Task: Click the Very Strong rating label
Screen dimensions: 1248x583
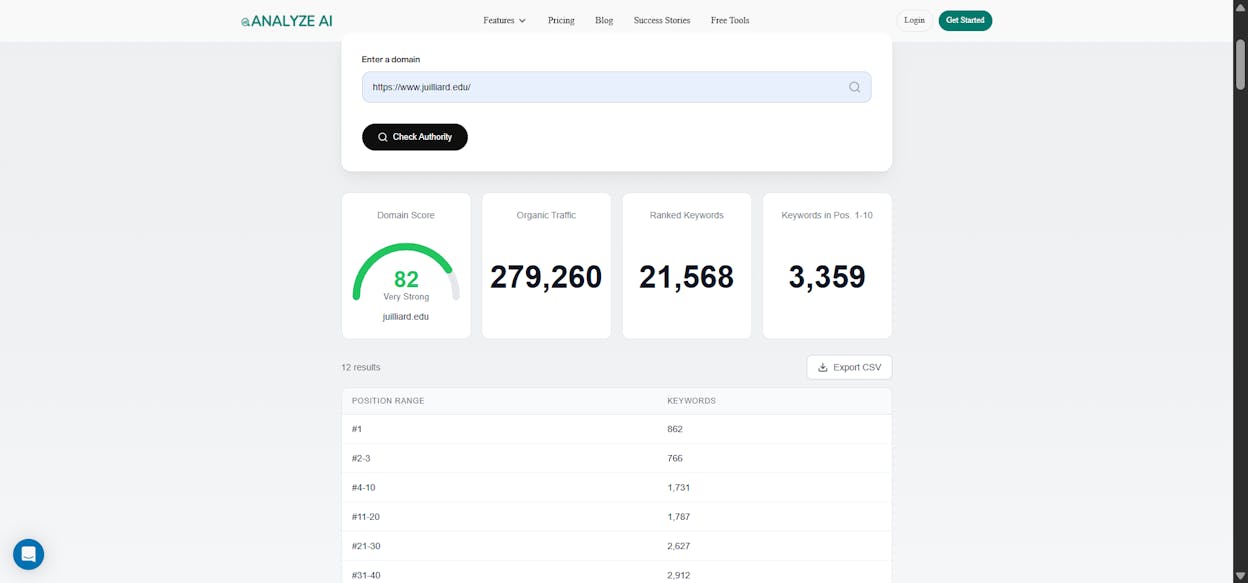Action: (x=406, y=297)
